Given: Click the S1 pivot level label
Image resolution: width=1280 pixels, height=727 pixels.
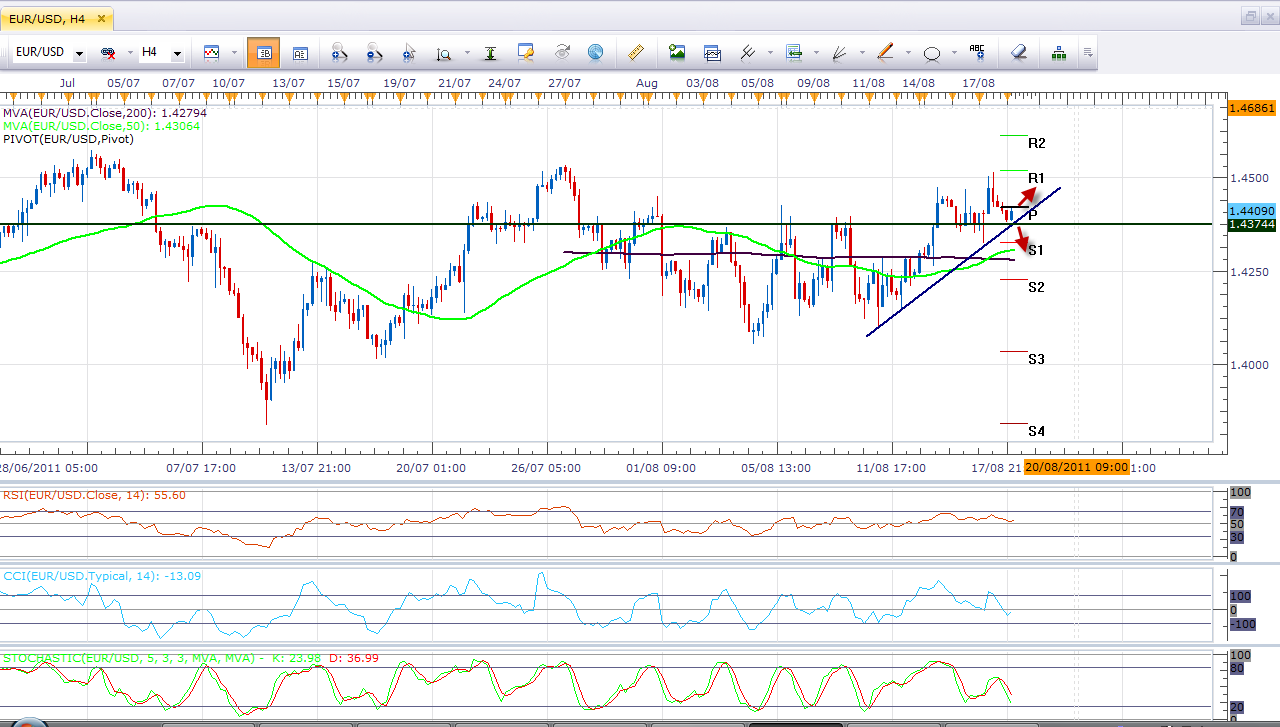Looking at the screenshot, I should 1037,250.
